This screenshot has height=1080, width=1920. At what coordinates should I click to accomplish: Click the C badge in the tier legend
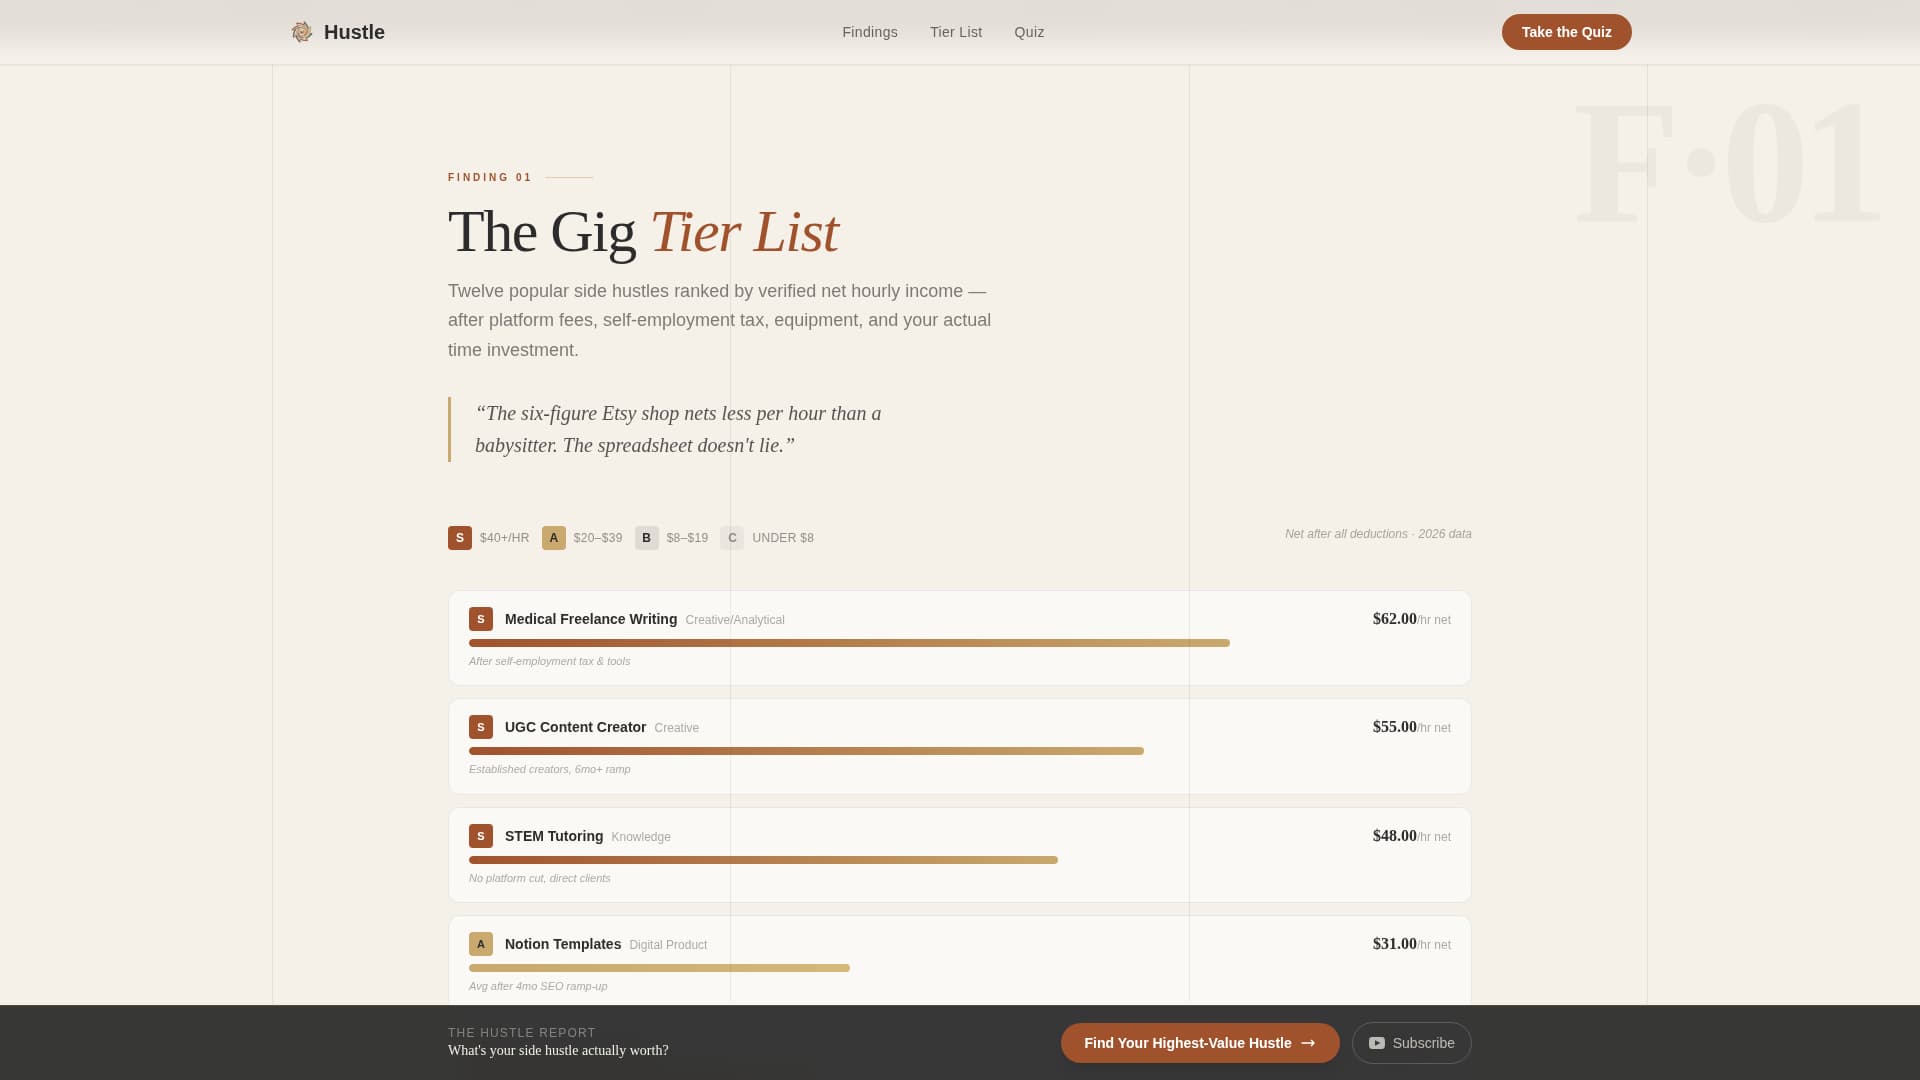pyautogui.click(x=731, y=537)
